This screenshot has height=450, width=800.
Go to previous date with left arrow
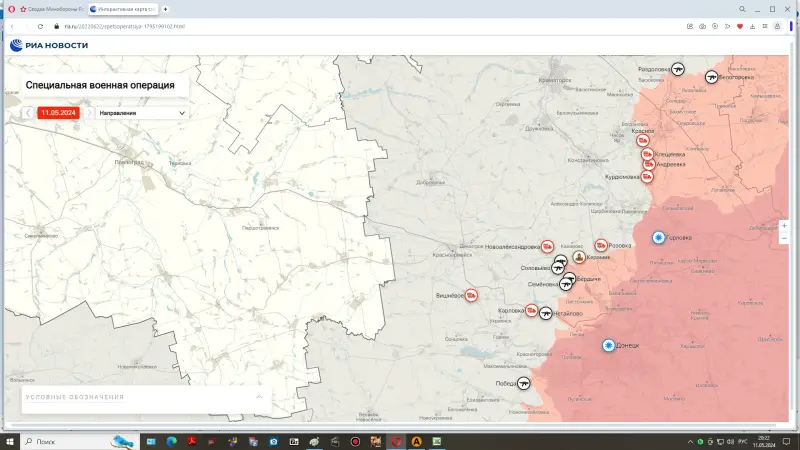28,113
